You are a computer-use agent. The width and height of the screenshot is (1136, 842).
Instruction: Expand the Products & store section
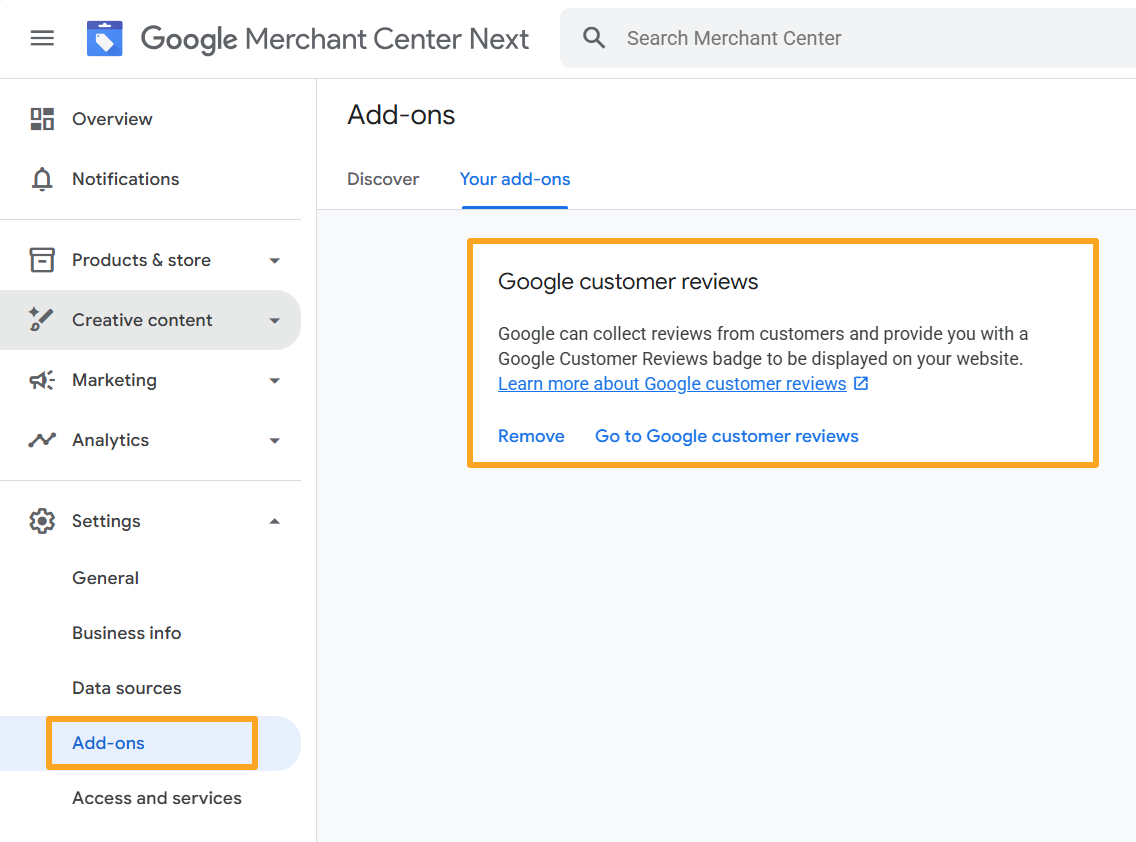click(274, 259)
